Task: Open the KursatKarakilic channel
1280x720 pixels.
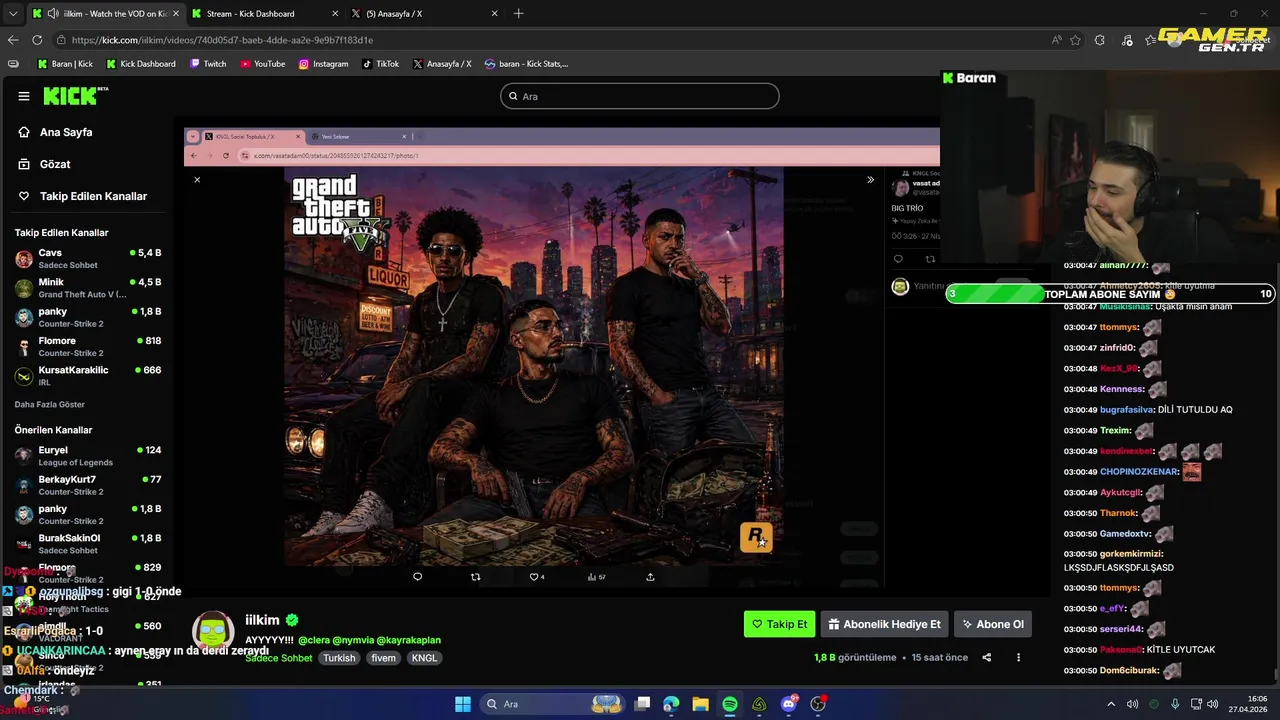Action: 88,375
